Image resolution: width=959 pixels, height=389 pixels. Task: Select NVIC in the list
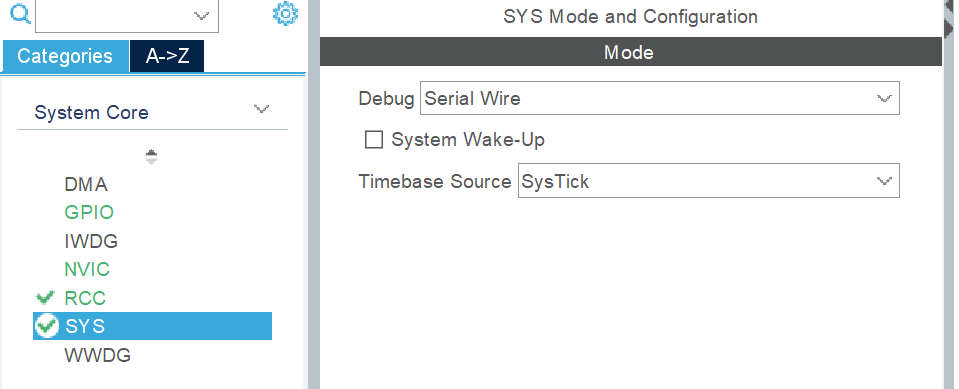[87, 269]
